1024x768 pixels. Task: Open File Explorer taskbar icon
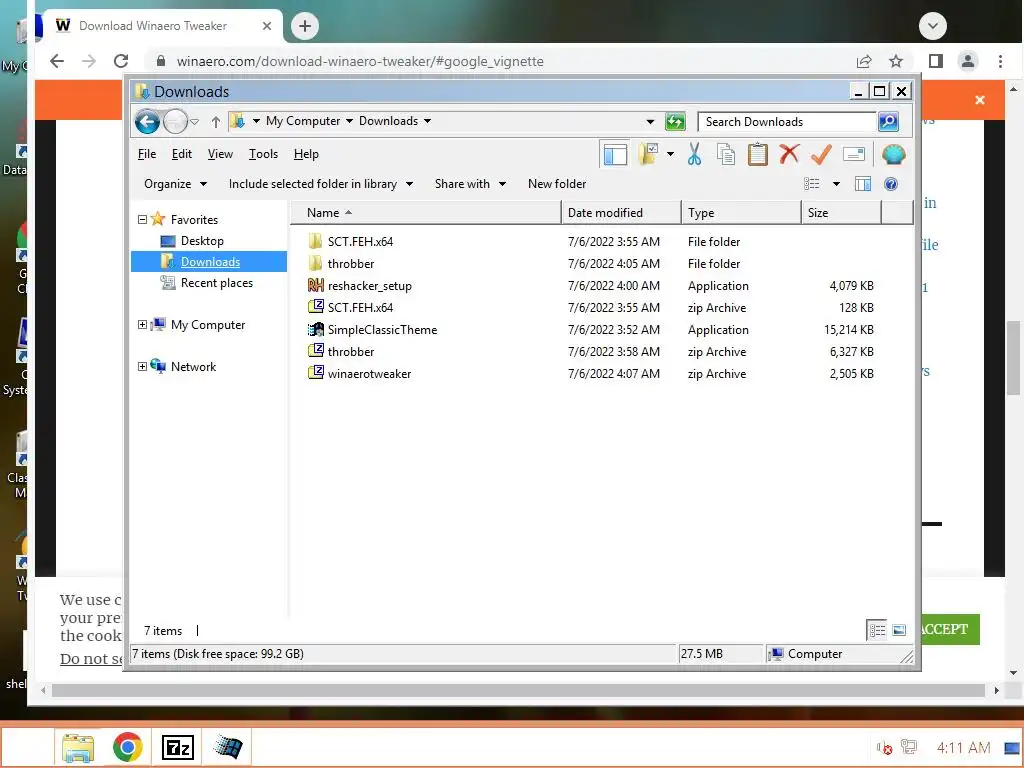[78, 748]
